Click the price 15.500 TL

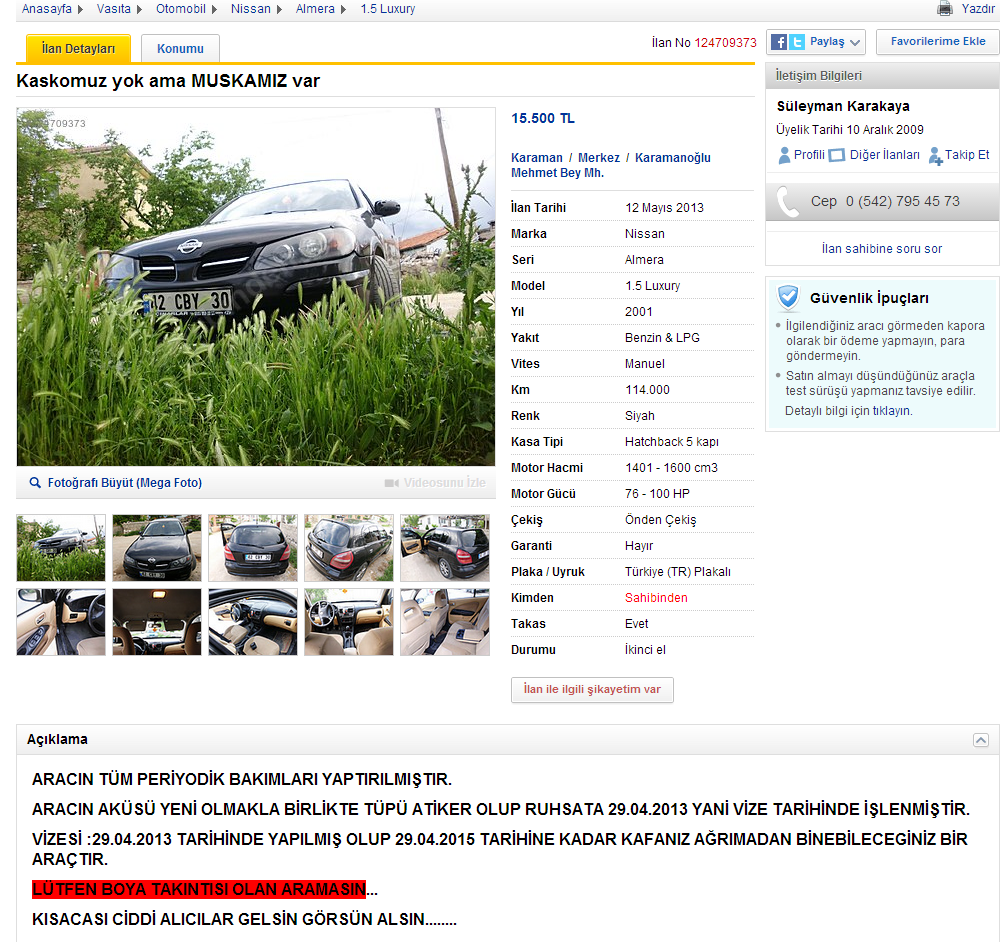(543, 119)
